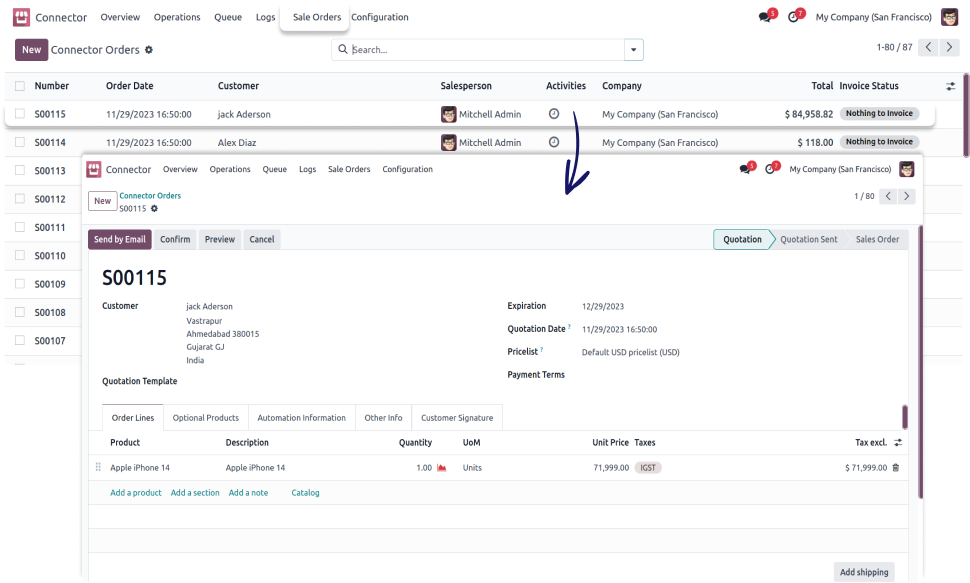970x583 pixels.
Task: Grab the drag handle of the Apple iPhone 14 line
Action: coord(98,467)
